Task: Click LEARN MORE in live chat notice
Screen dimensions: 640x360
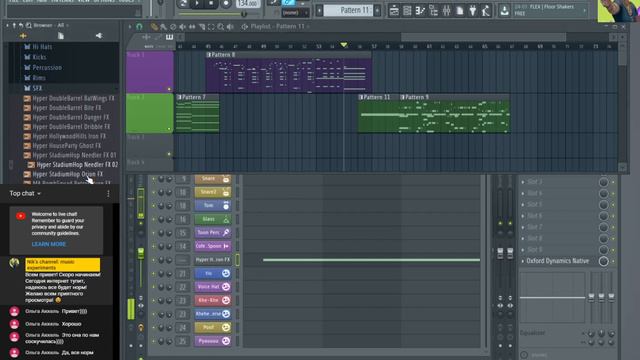Action: click(x=49, y=244)
